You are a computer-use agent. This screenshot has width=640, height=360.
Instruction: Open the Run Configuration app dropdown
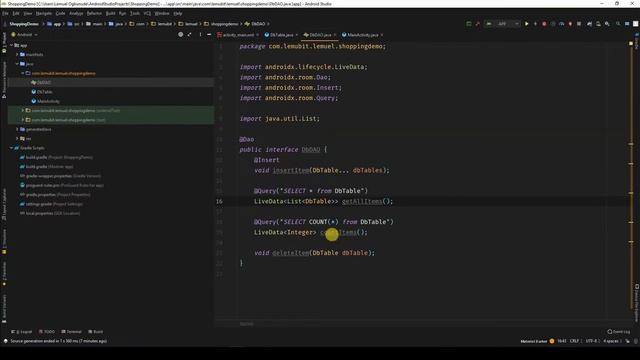pos(502,24)
